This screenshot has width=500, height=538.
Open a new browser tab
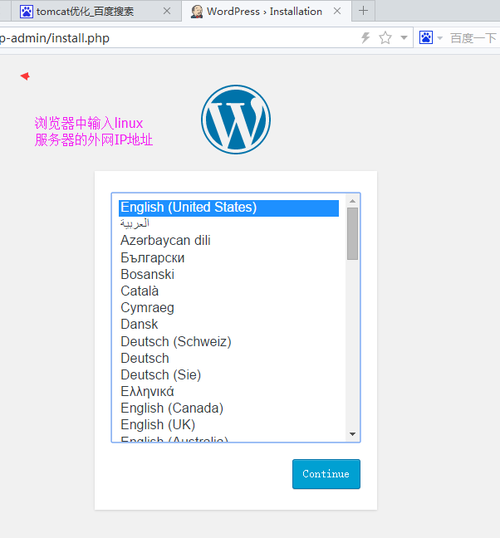point(363,11)
